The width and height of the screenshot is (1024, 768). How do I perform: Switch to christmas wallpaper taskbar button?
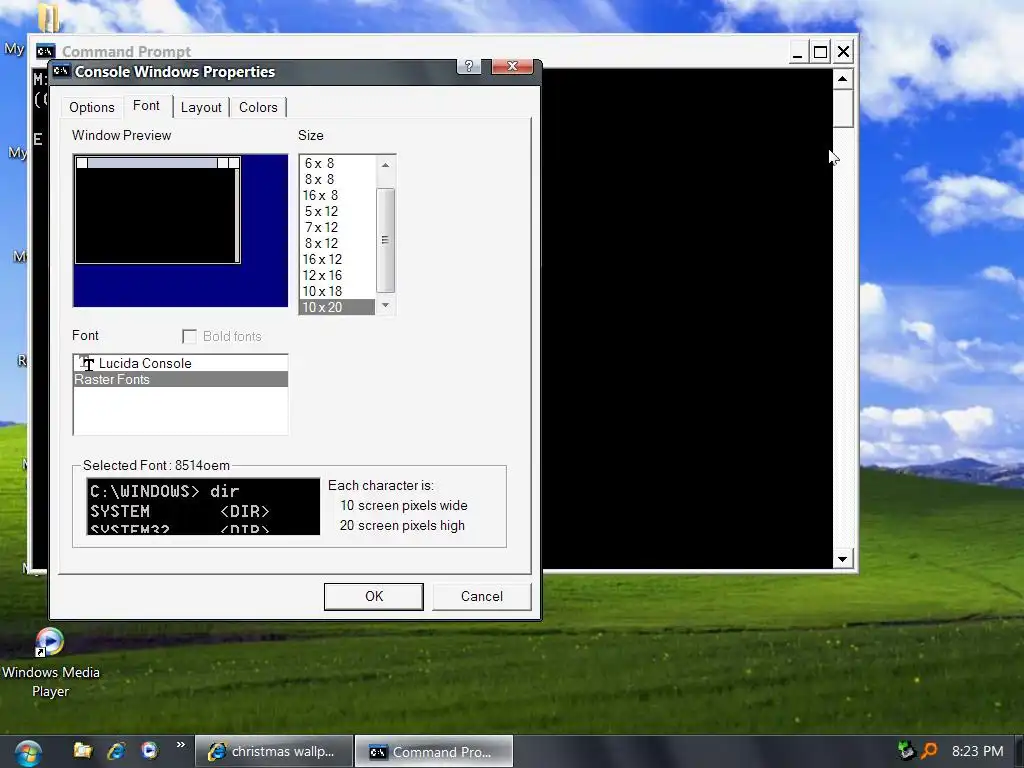coord(274,752)
